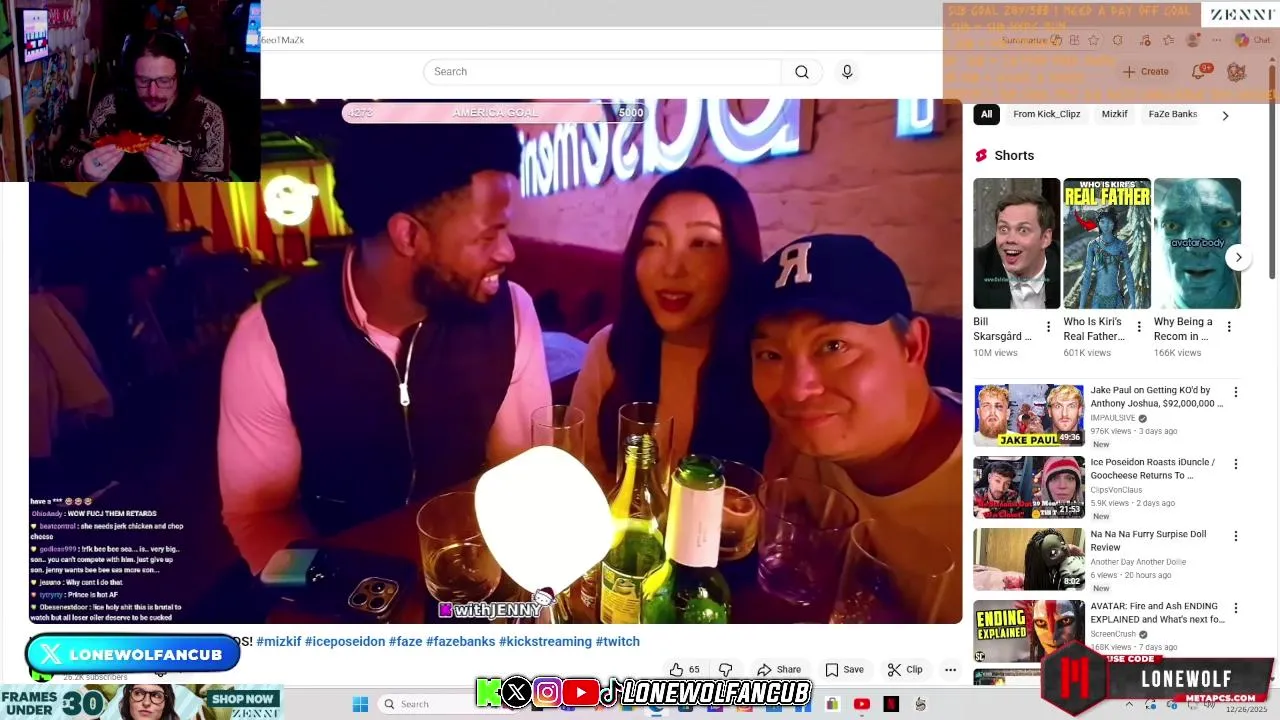This screenshot has height=720, width=1280.
Task: Start voice search with microphone icon
Action: pos(847,72)
